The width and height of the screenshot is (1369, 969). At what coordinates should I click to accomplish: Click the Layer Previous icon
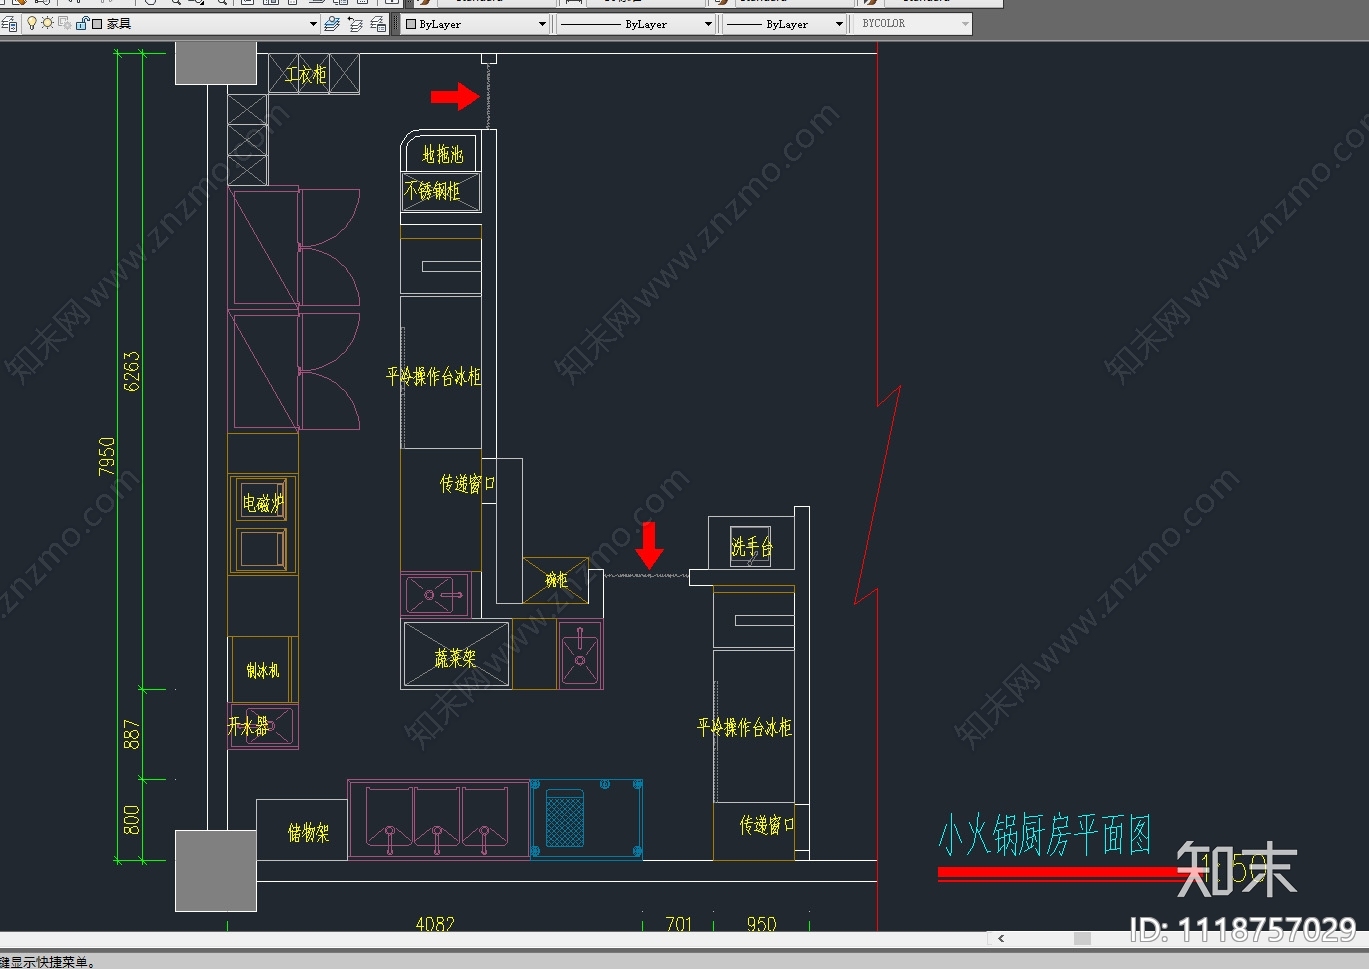point(355,24)
